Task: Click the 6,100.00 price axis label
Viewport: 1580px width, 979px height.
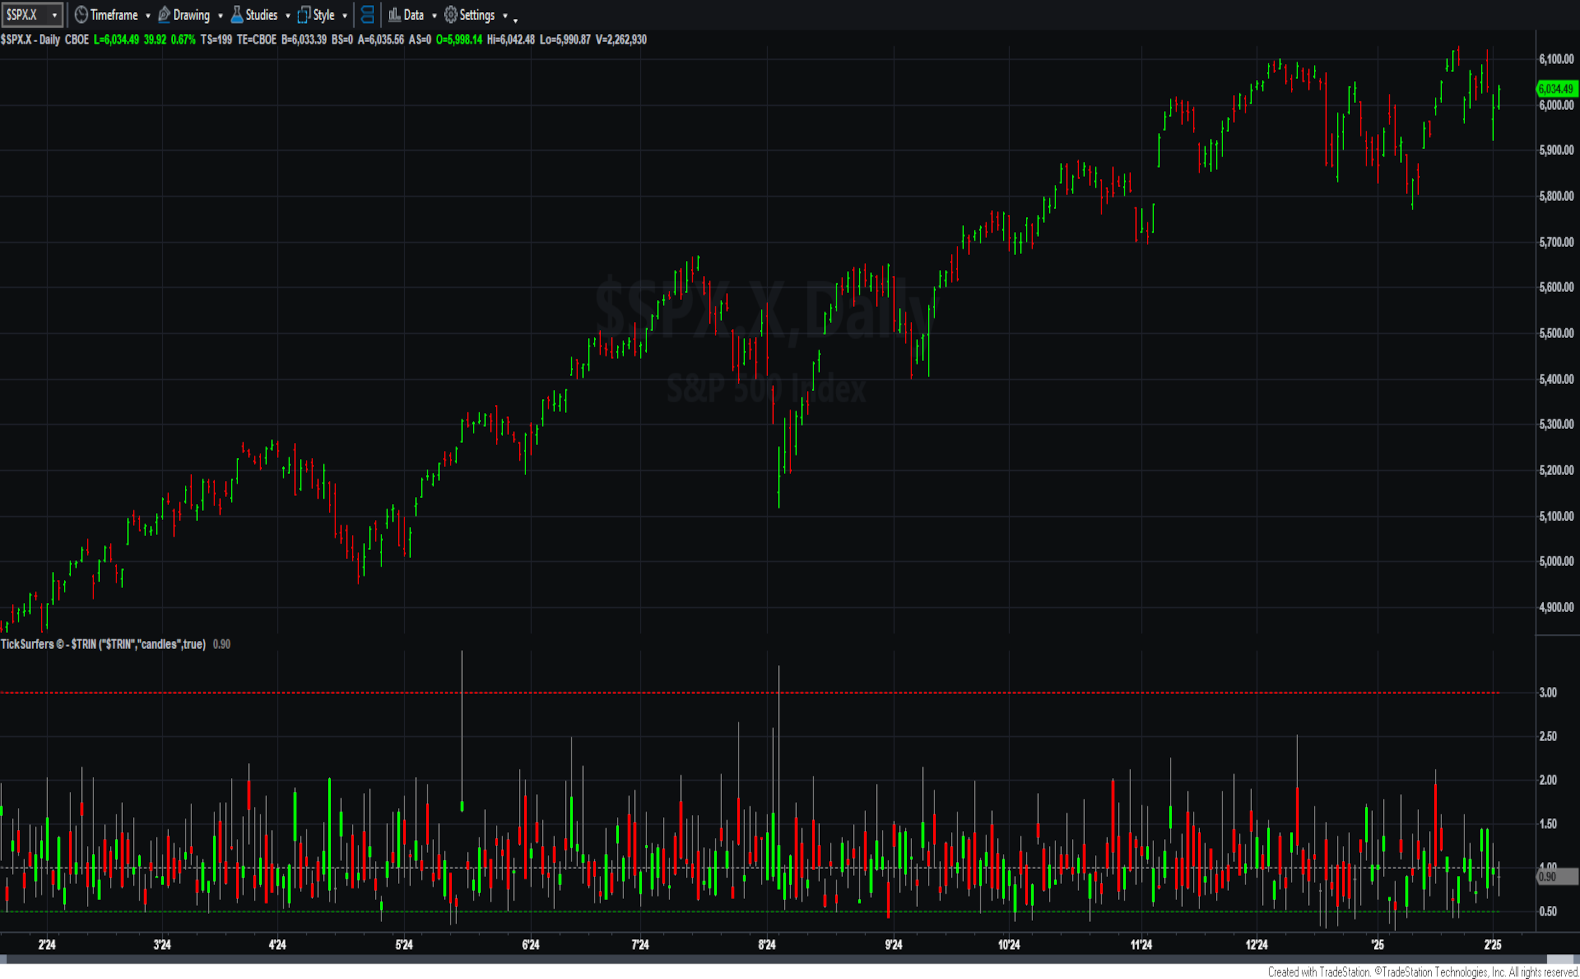Action: pos(1557,60)
